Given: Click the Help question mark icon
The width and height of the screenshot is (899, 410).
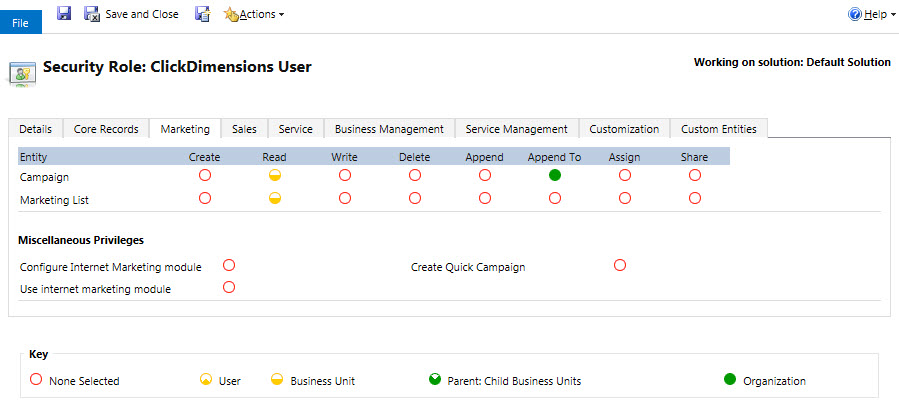Looking at the screenshot, I should point(855,14).
